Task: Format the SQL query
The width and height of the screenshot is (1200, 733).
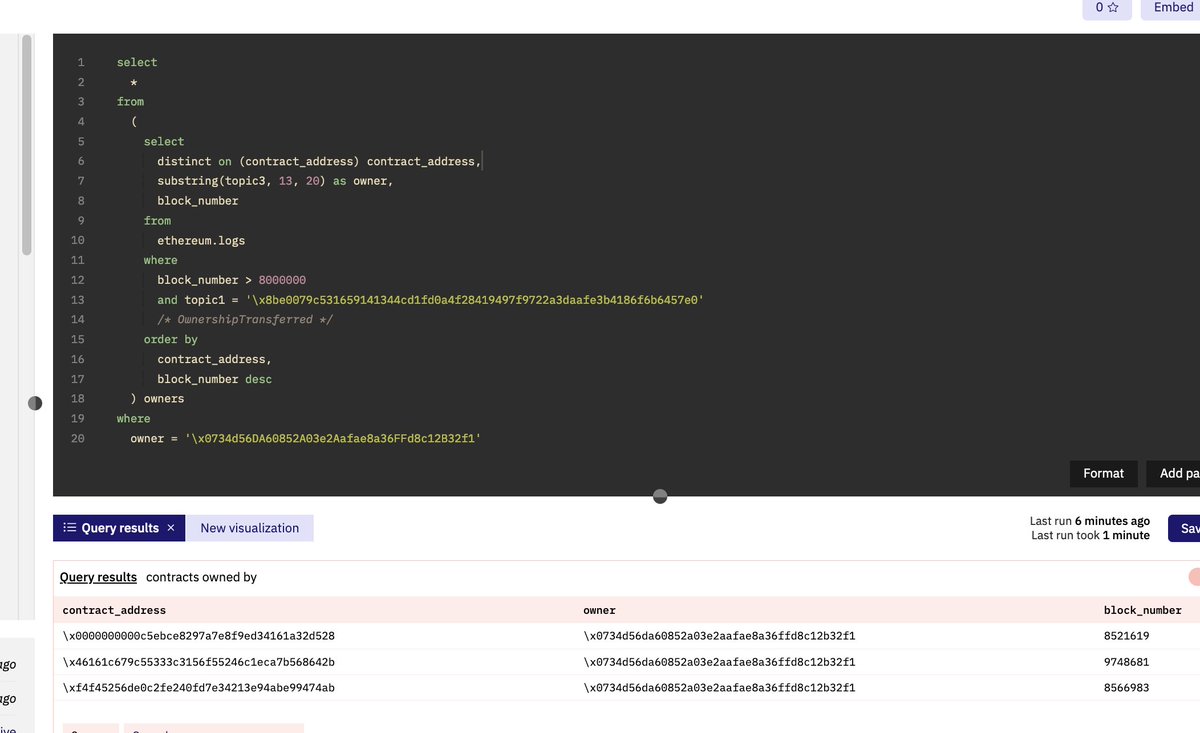Action: pos(1103,473)
